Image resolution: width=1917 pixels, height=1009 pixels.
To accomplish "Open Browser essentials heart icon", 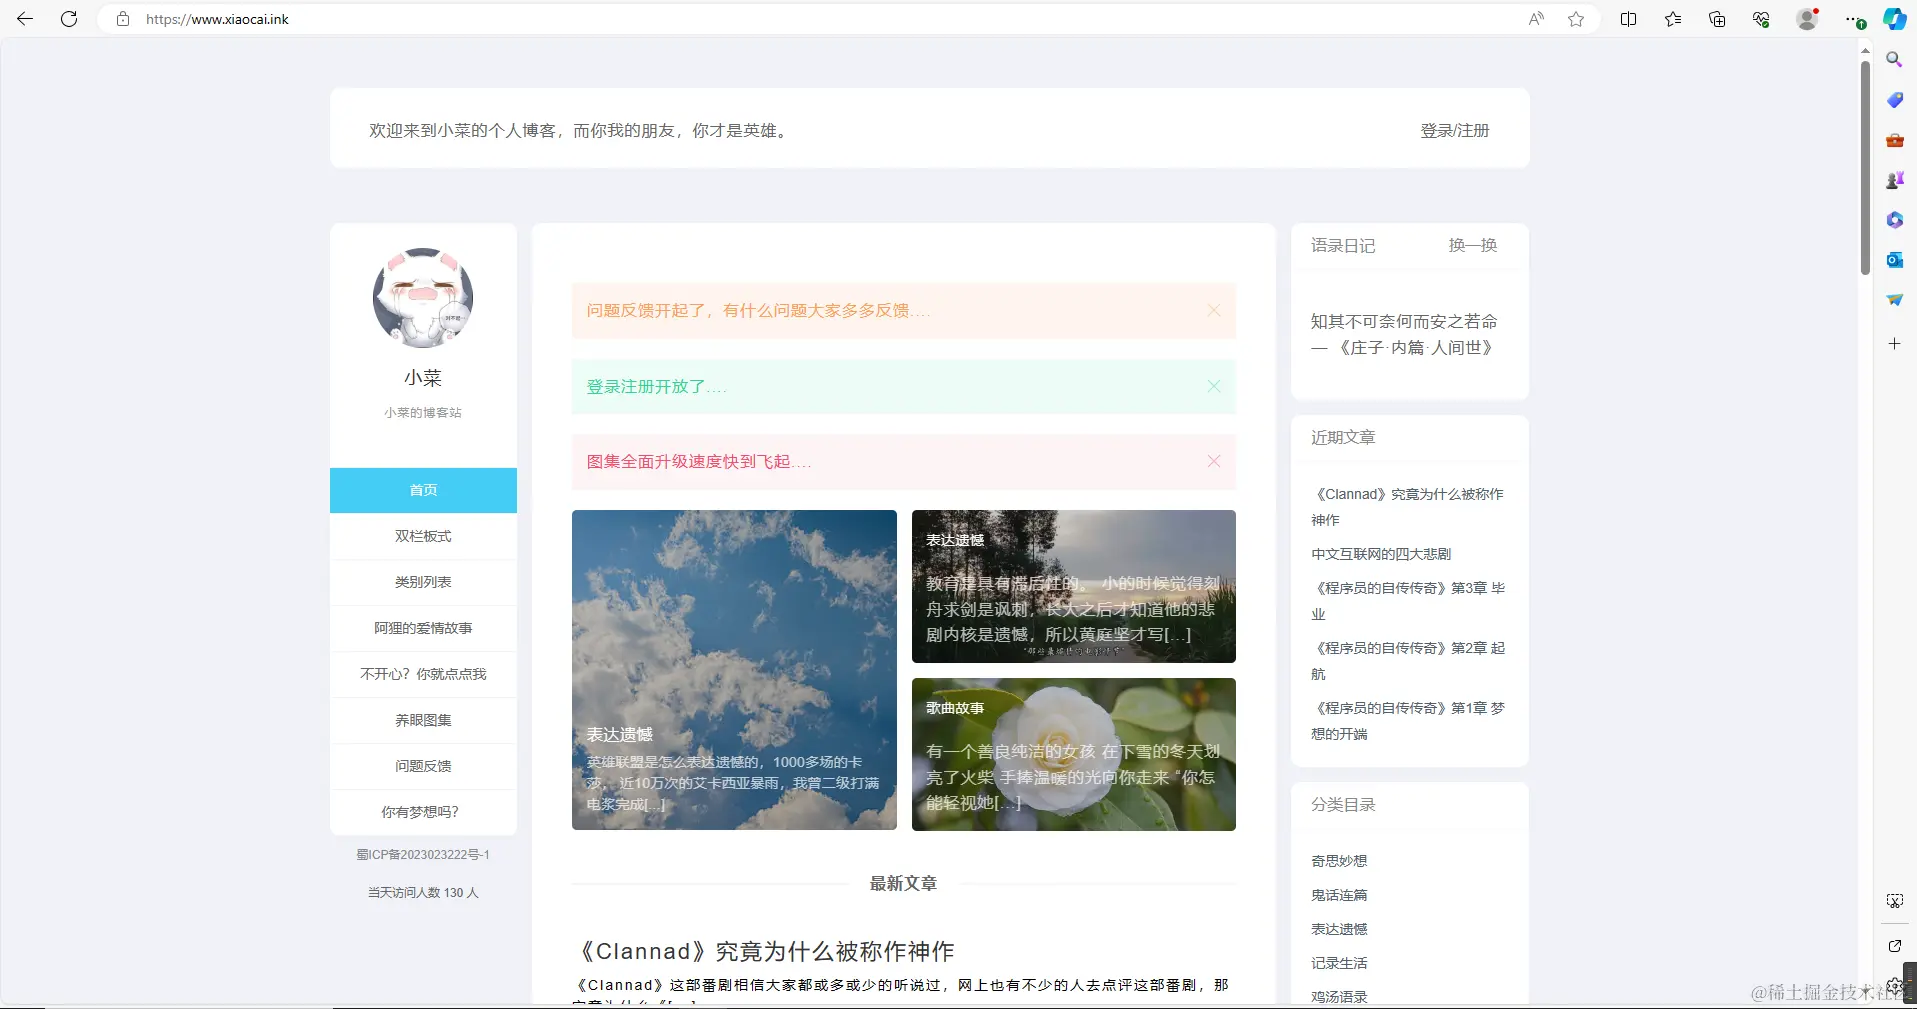I will pos(1761,19).
